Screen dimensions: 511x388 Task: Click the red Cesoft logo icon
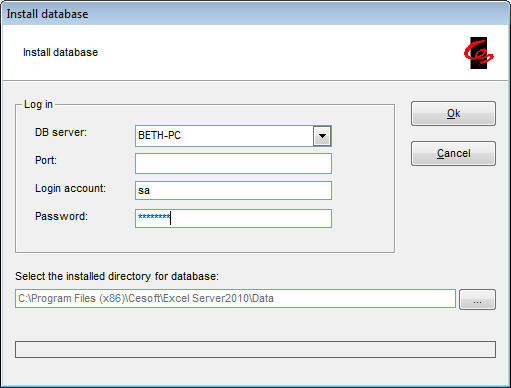pyautogui.click(x=479, y=53)
